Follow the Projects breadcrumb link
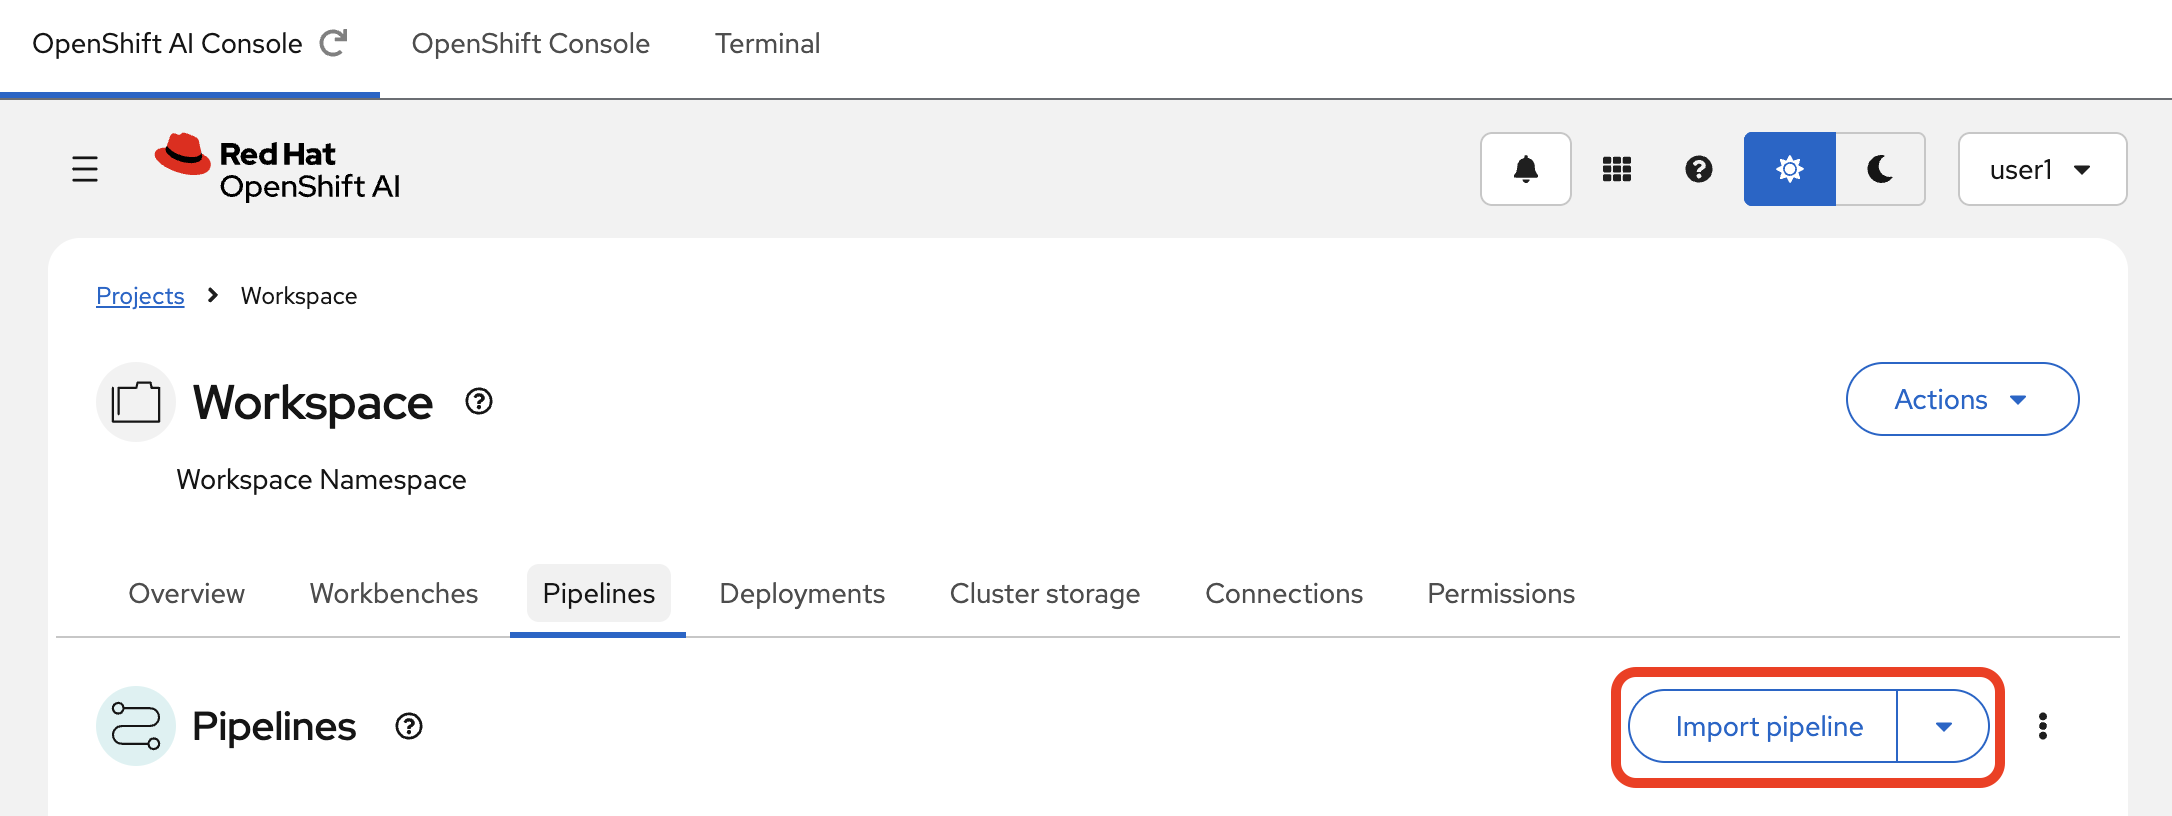The height and width of the screenshot is (816, 2172). (140, 295)
